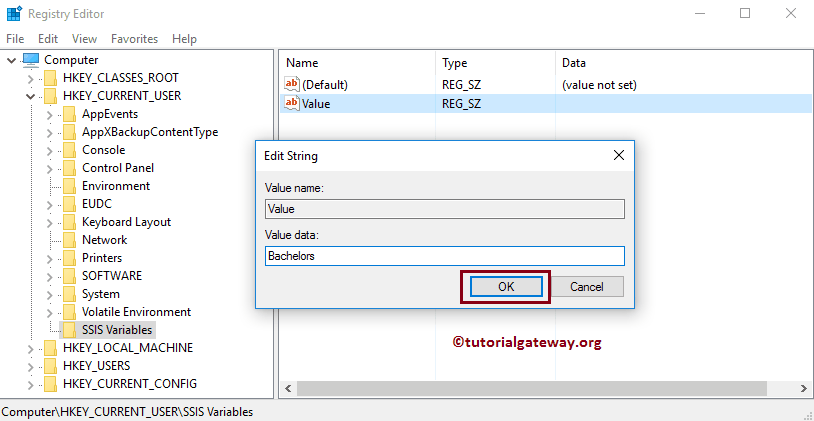Expand the AppEvents key
Screen dimensions: 814x421
point(49,115)
